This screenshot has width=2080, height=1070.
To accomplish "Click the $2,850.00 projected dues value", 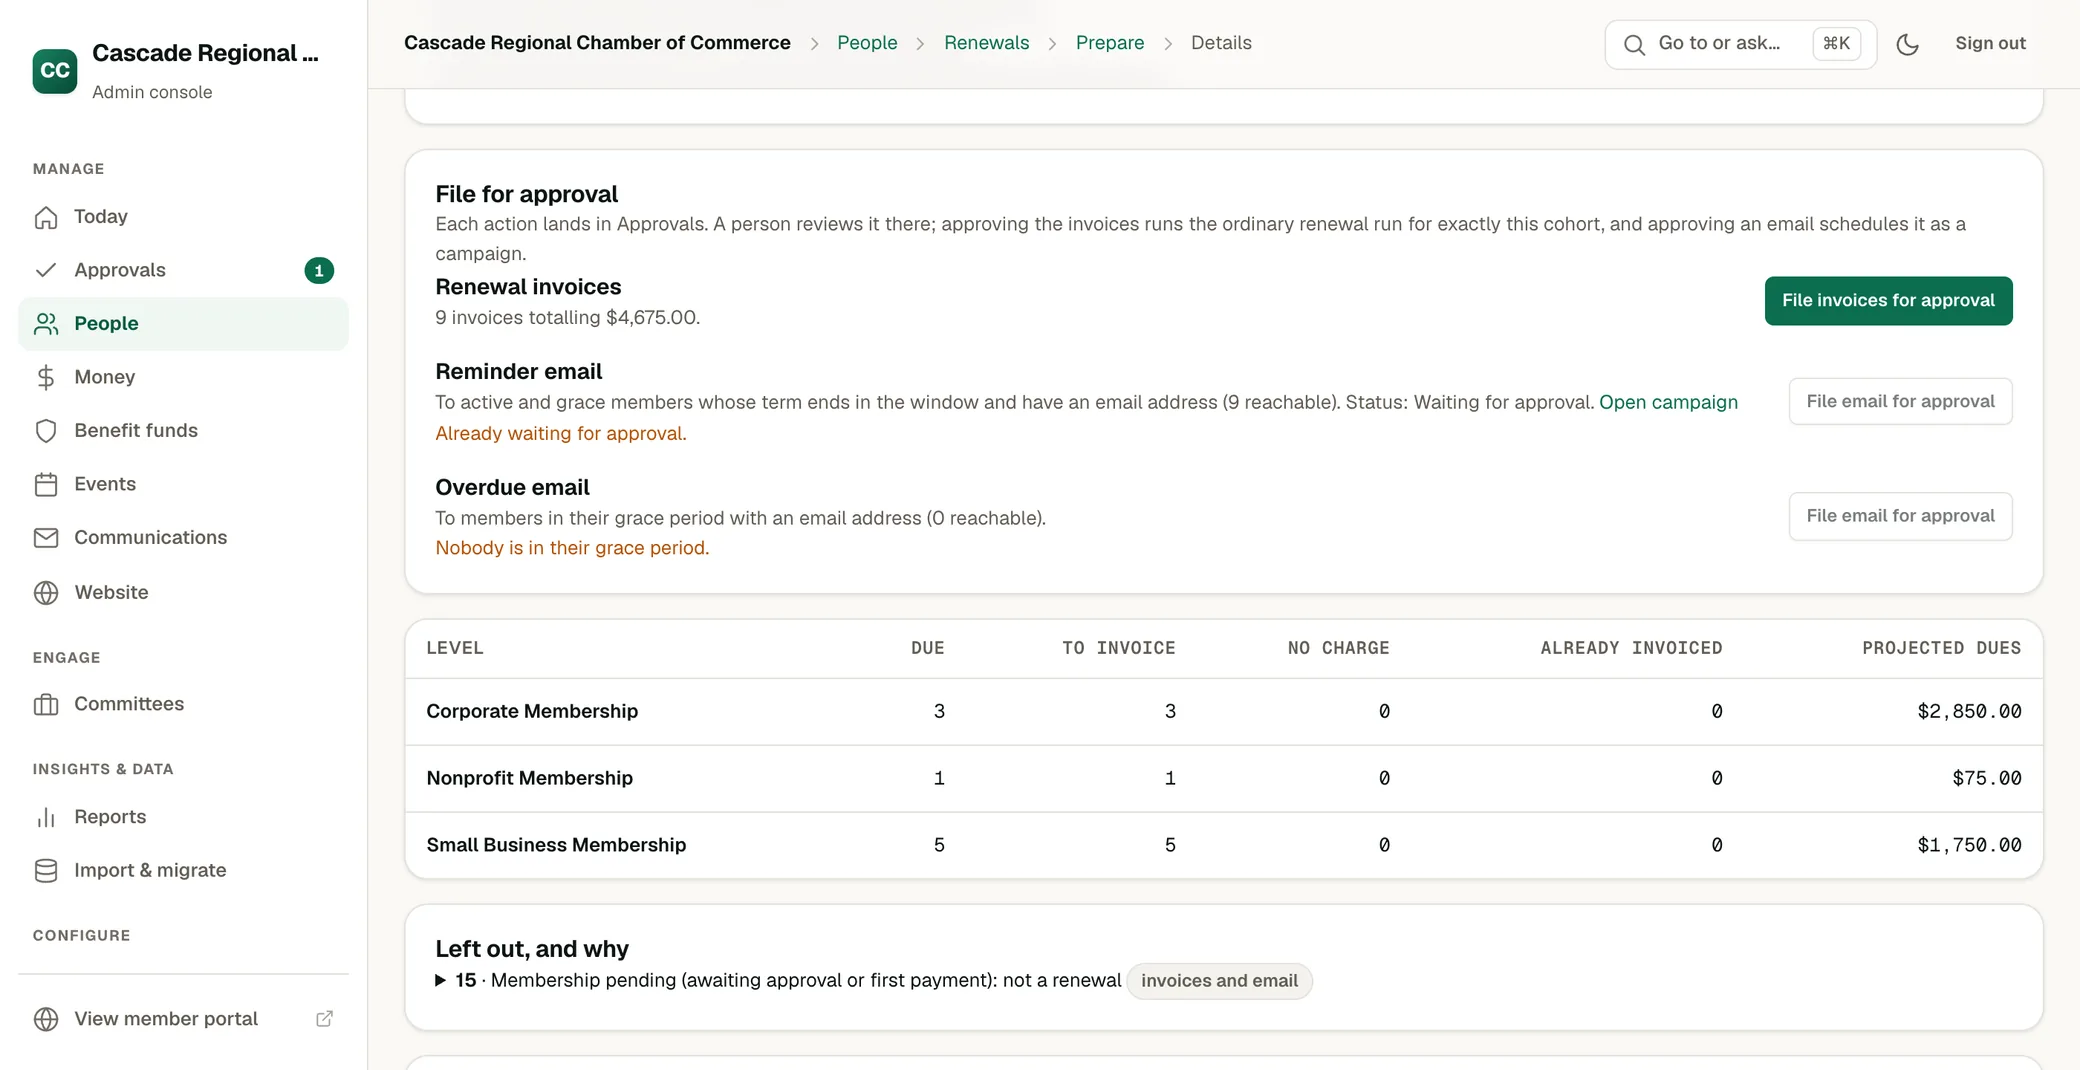I will 1969,711.
